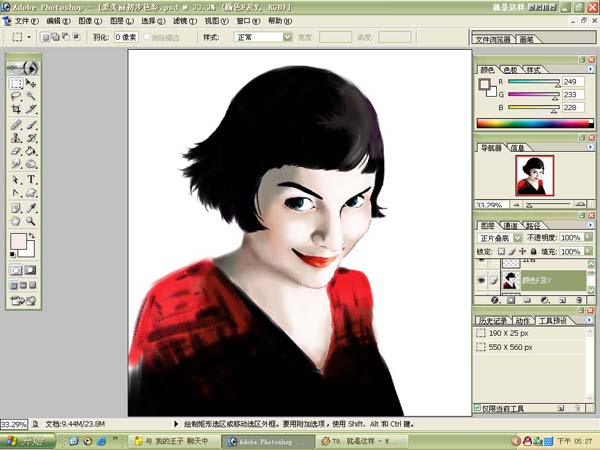Click Jump to ImageReady icon
Image resolution: width=600 pixels, height=450 pixels.
(x=23, y=301)
